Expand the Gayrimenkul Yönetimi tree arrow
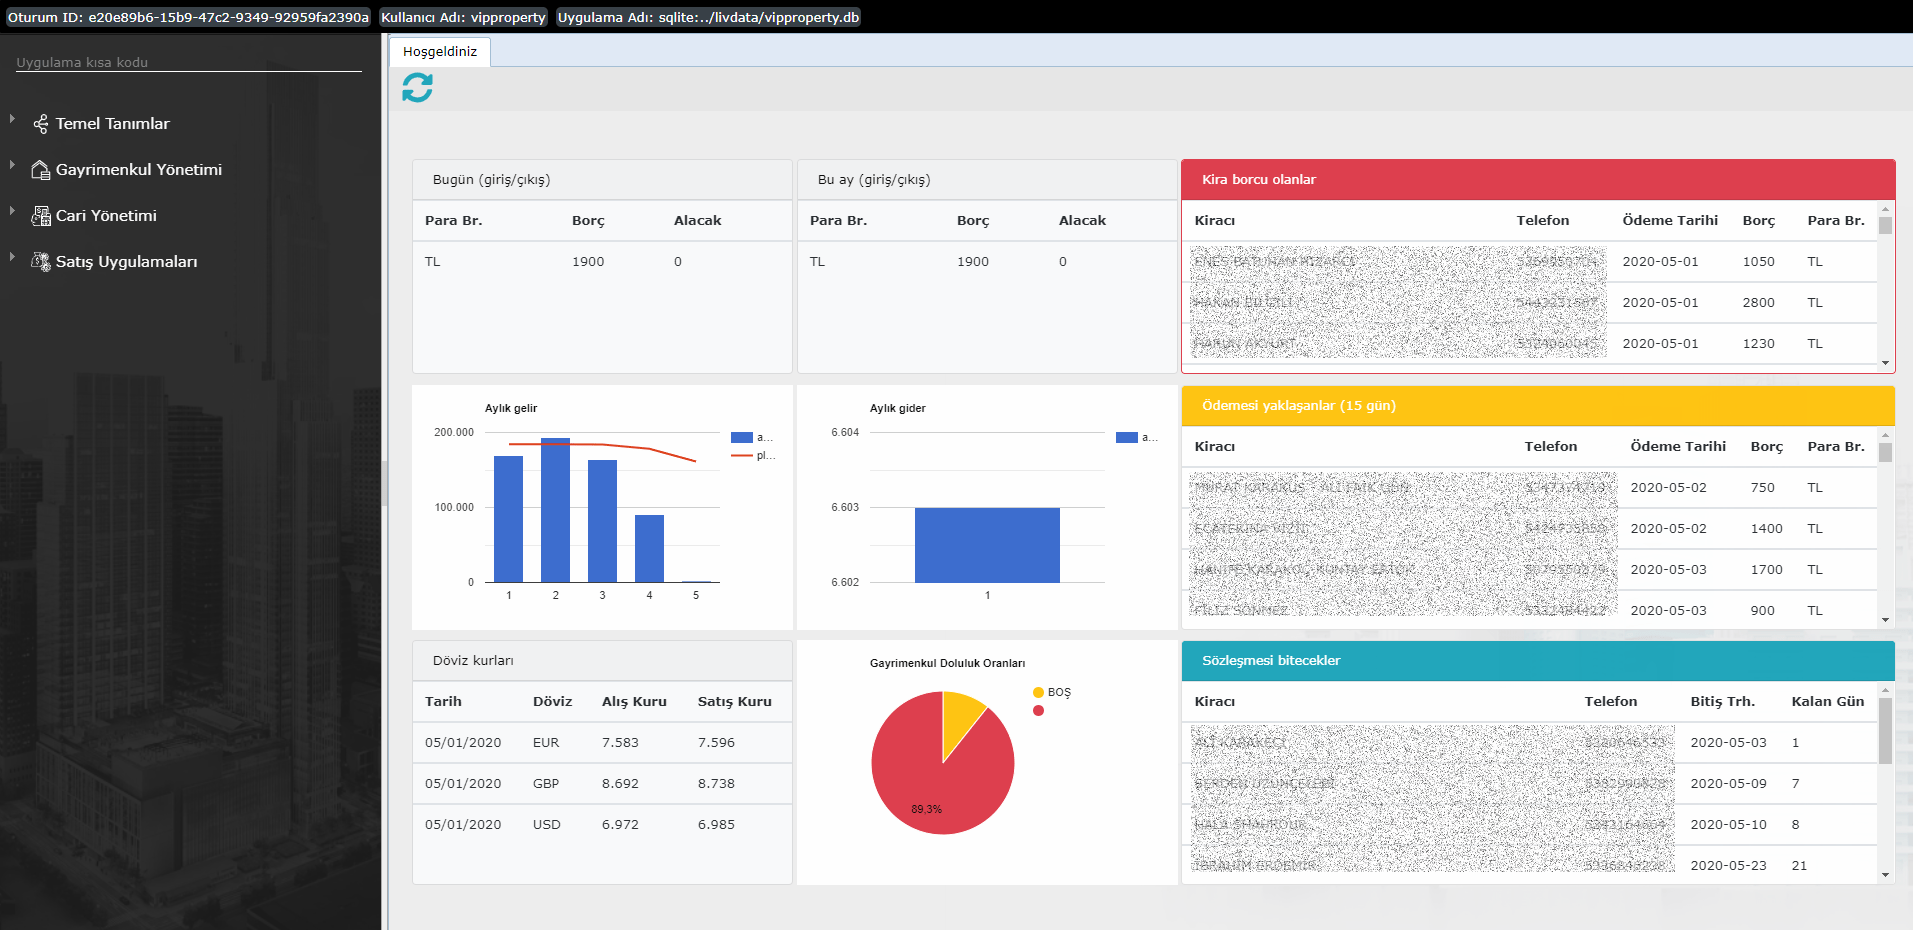This screenshot has height=930, width=1913. pos(12,165)
